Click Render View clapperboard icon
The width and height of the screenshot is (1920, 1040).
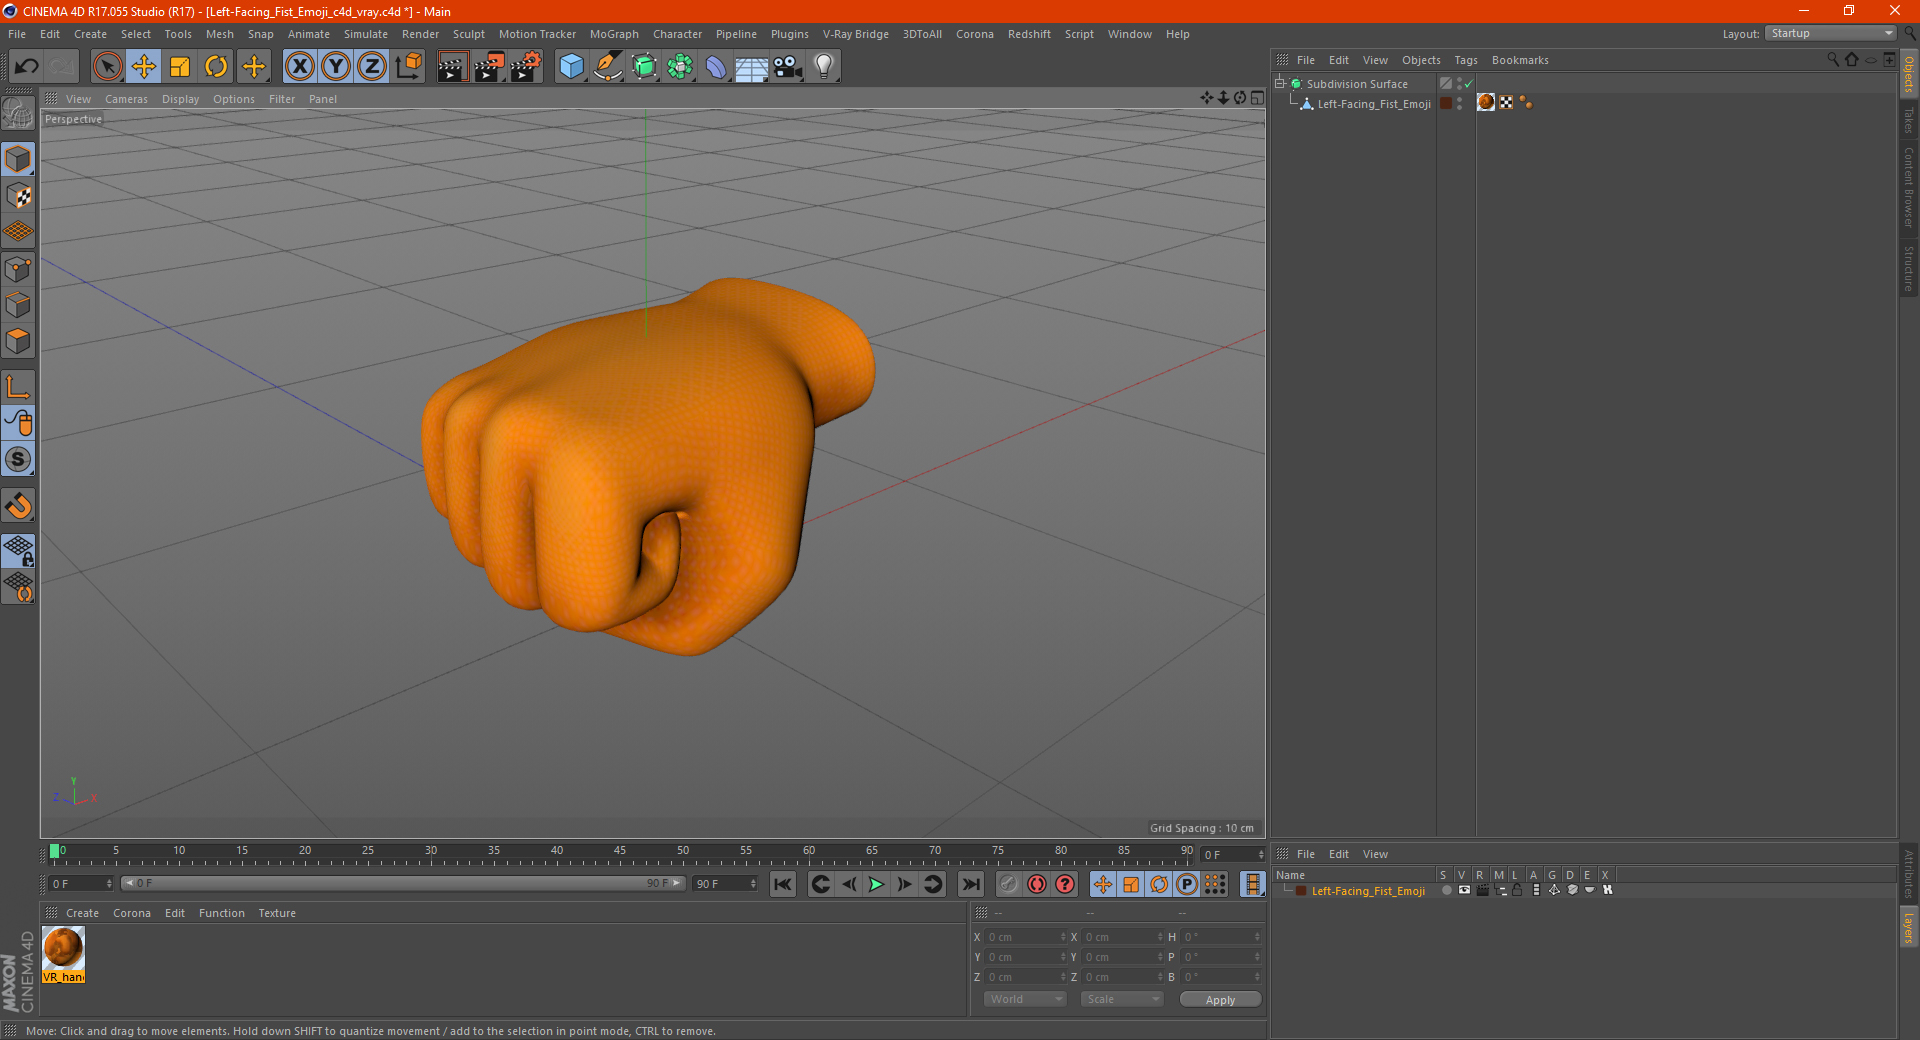tap(452, 67)
